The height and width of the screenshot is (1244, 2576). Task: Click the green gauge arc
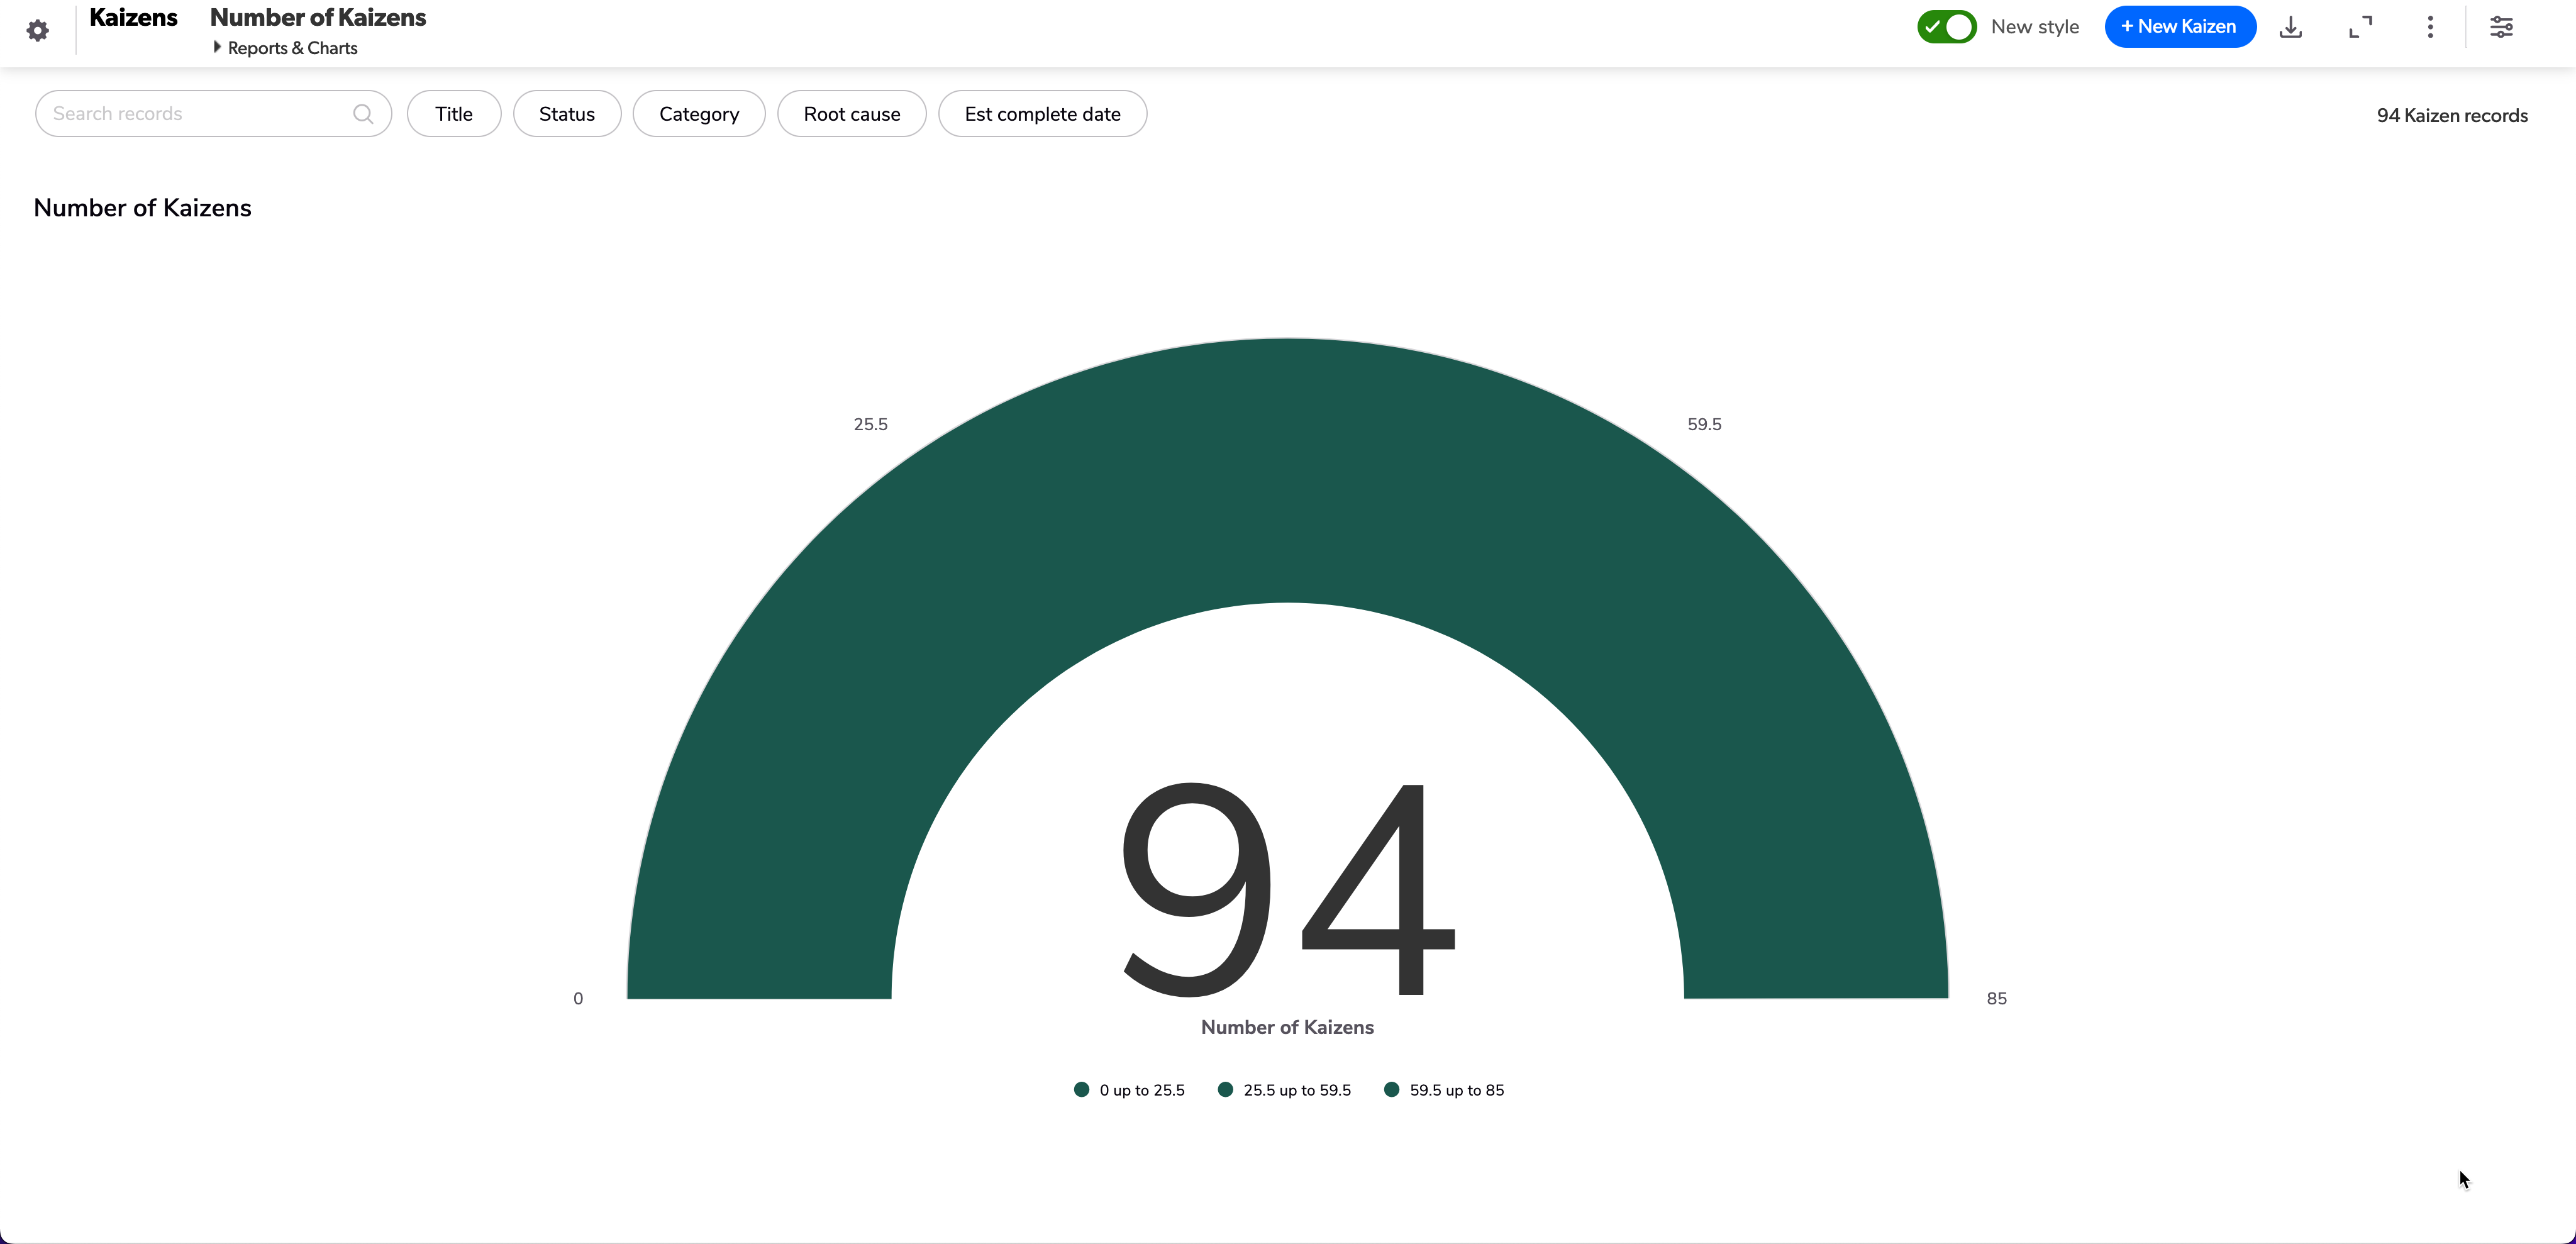pyautogui.click(x=1288, y=470)
